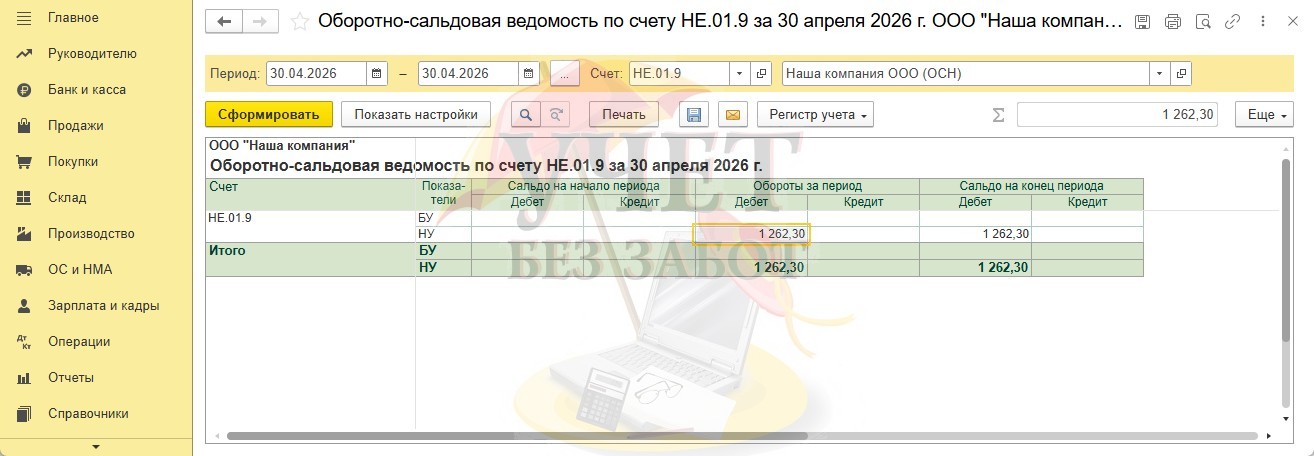Click the Банк и касса ruble icon
1314x456 pixels.
(x=25, y=90)
